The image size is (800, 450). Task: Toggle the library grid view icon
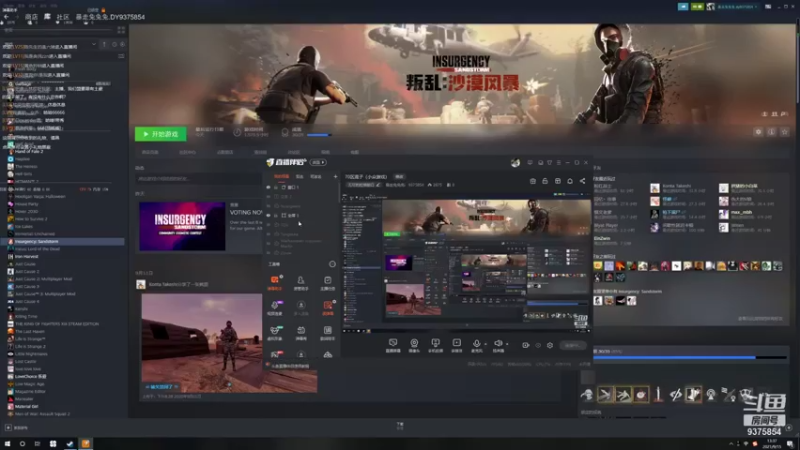click(121, 30)
